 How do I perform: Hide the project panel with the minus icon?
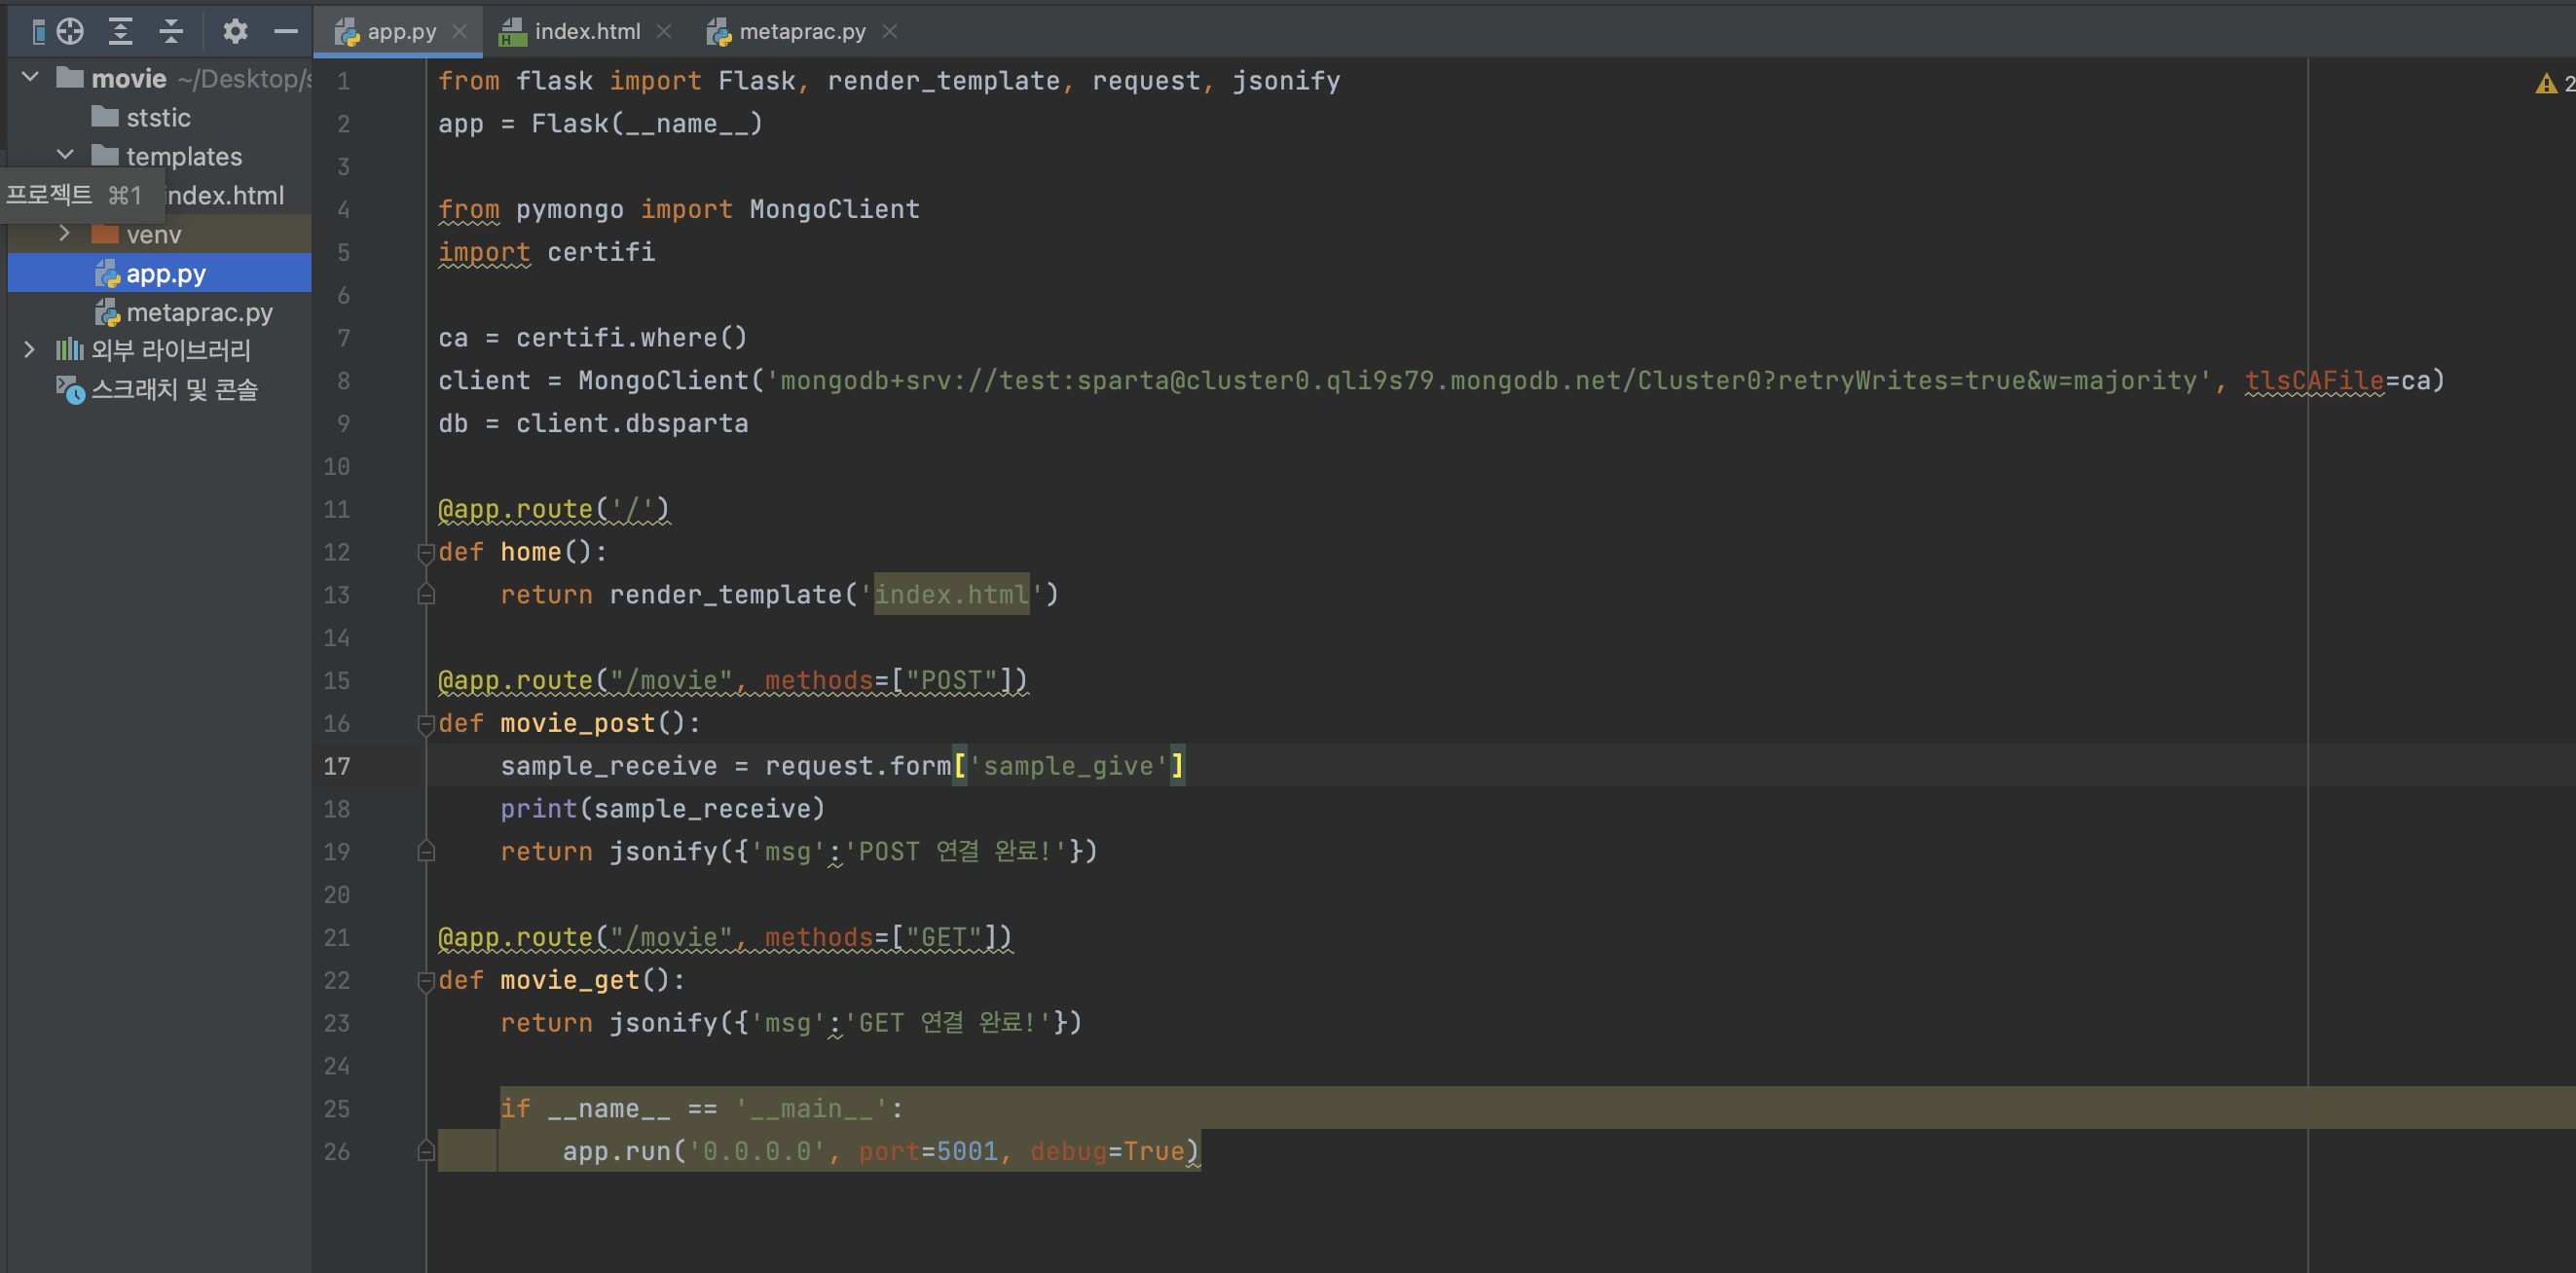click(286, 31)
